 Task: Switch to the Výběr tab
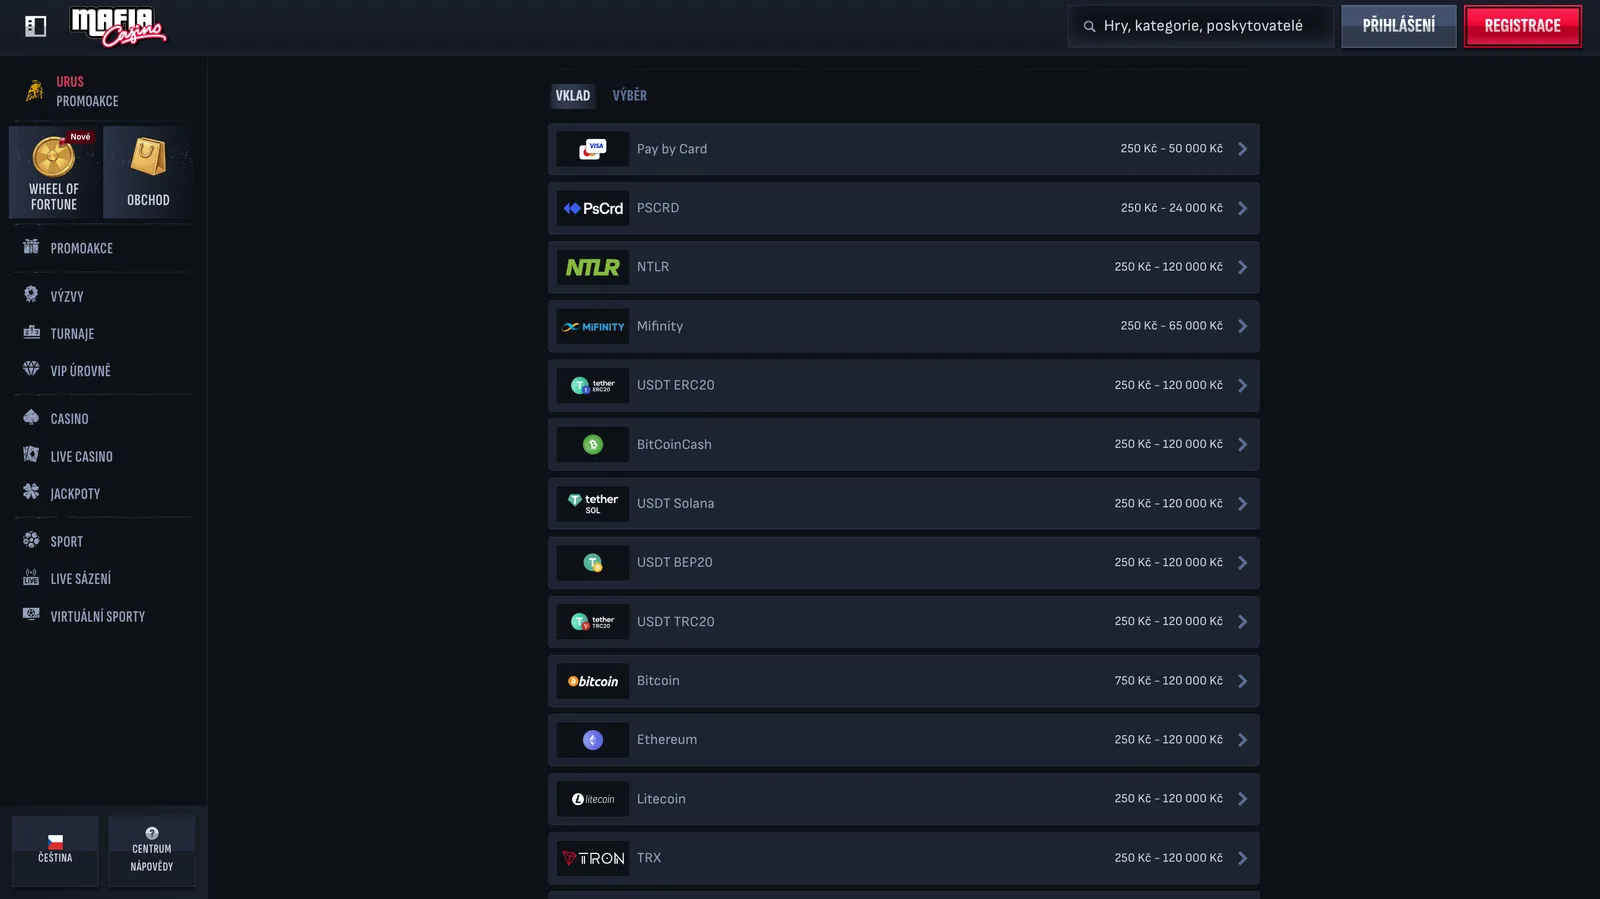point(630,96)
